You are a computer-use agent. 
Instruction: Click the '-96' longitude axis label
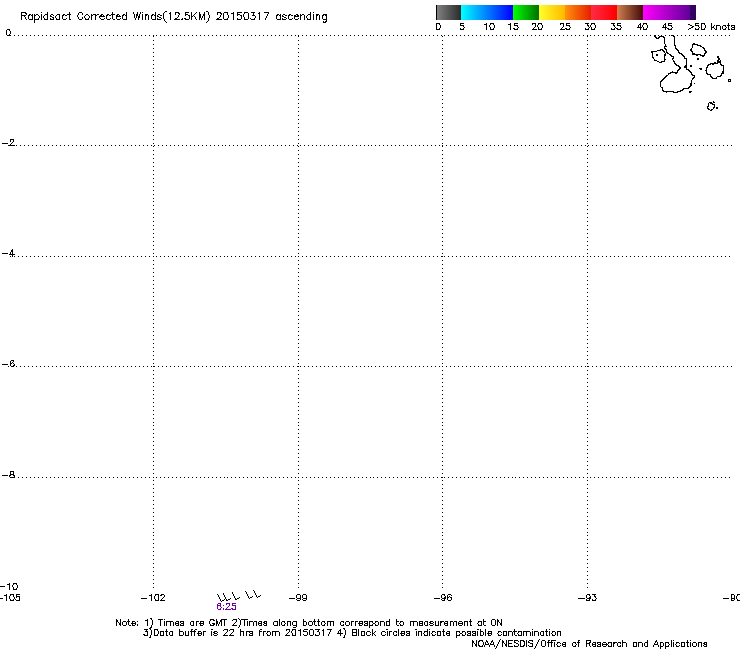click(x=443, y=598)
